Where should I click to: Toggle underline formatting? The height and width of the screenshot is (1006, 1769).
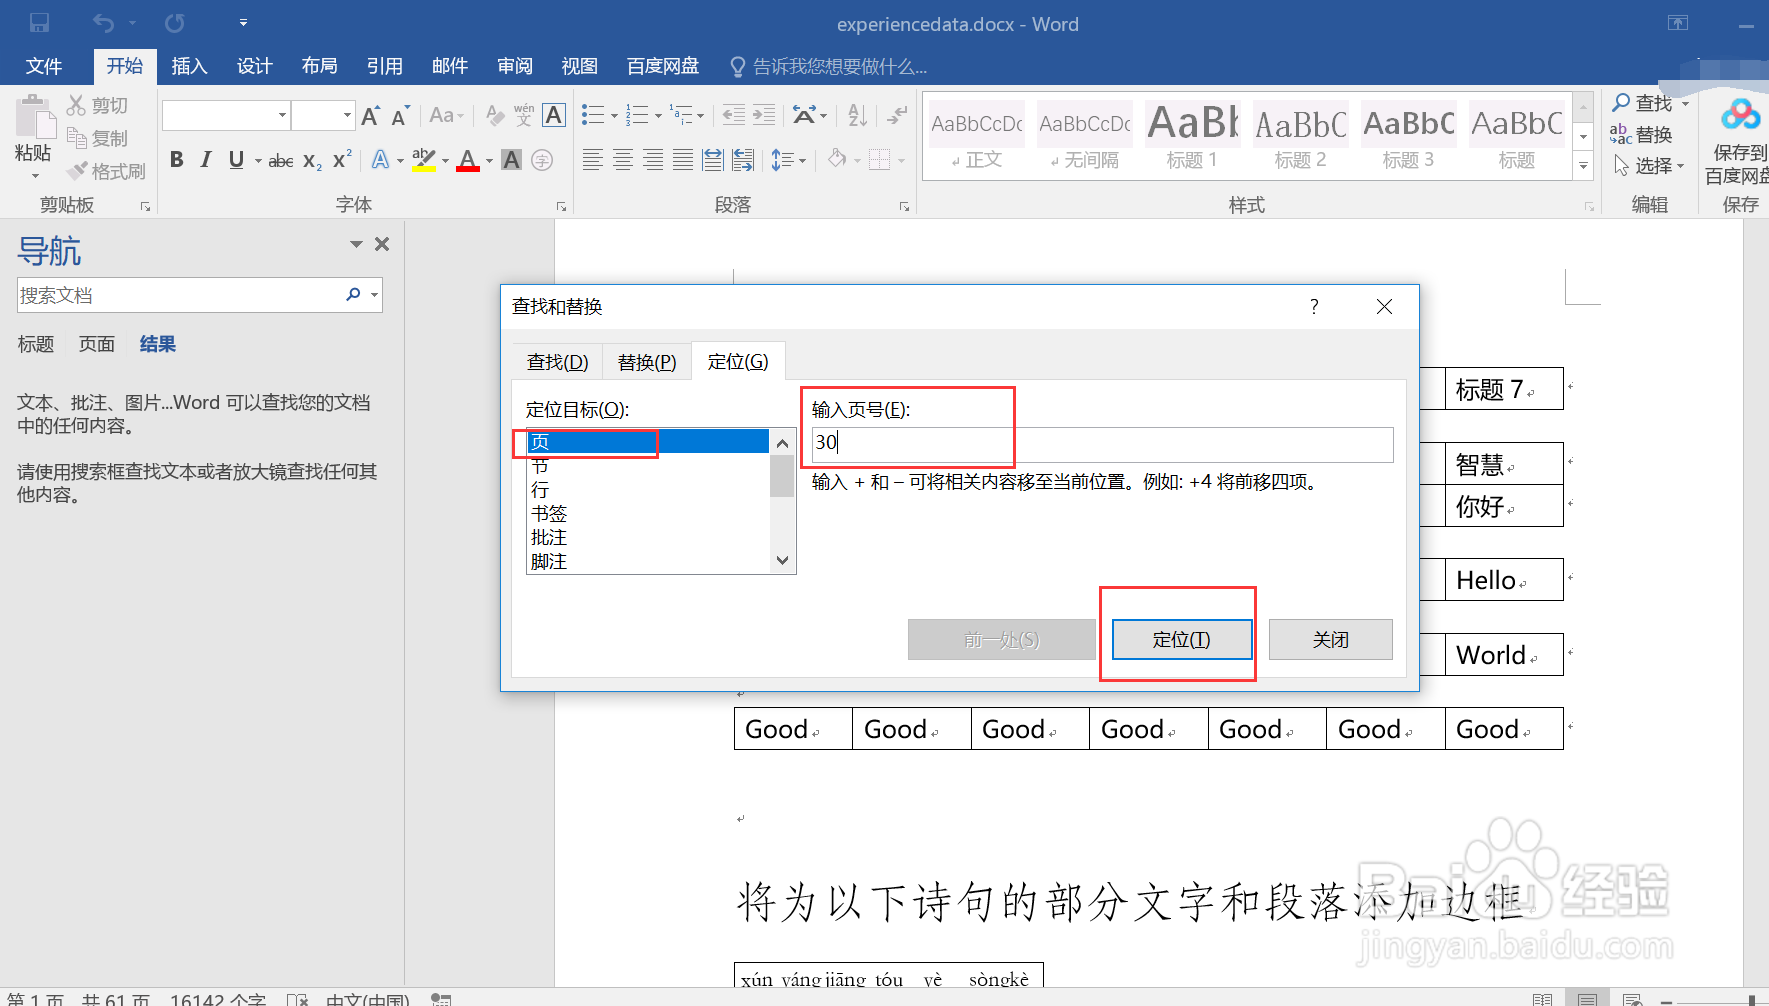click(x=236, y=159)
